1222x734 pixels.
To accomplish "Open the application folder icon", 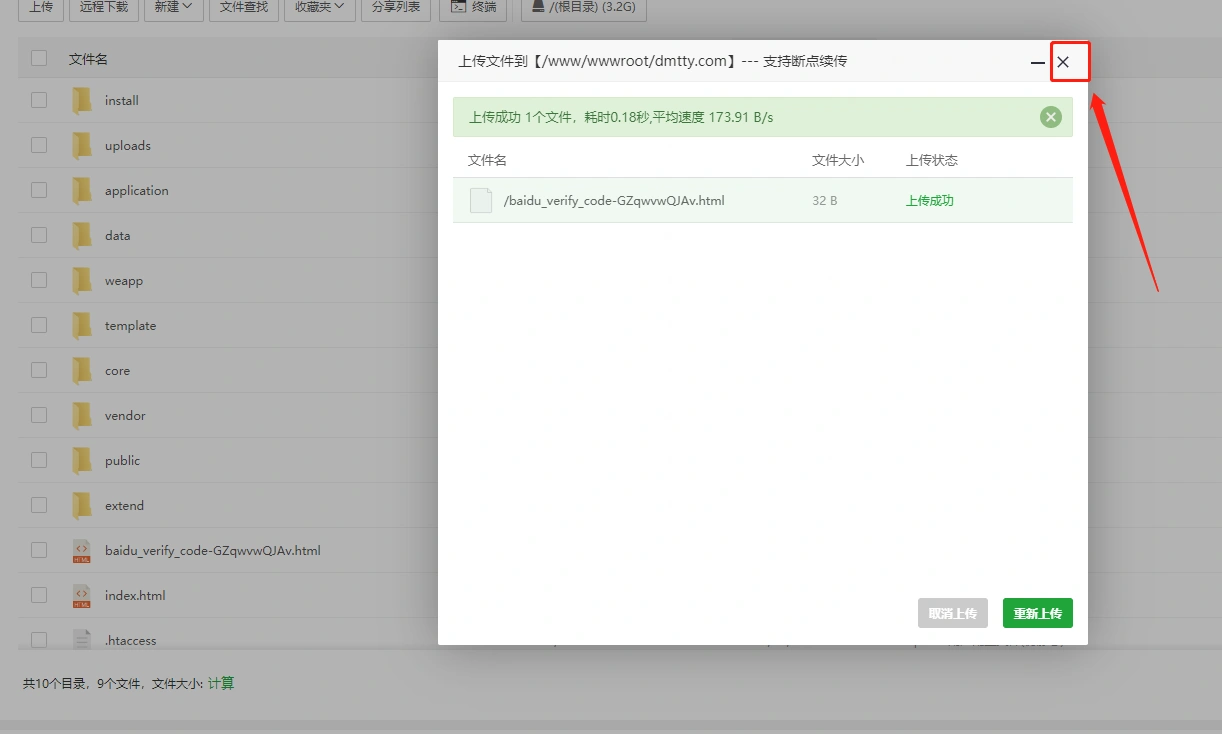I will 82,191.
